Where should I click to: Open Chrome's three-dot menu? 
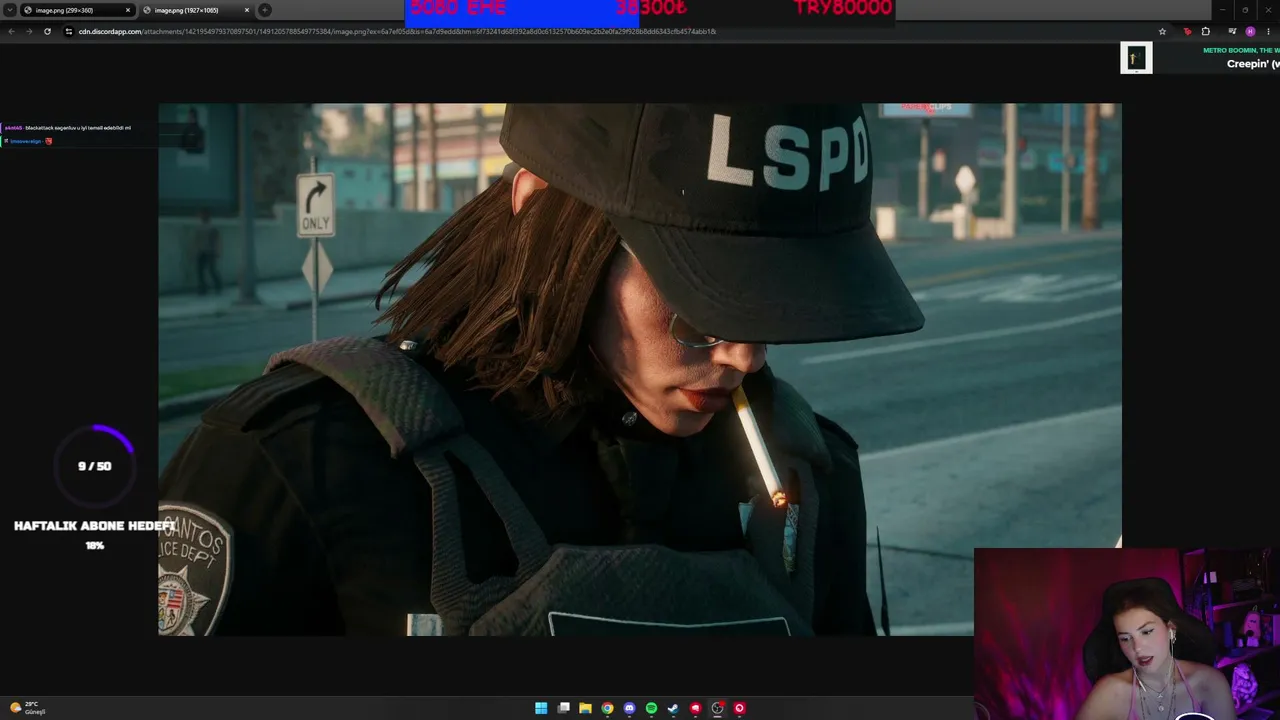[1267, 31]
